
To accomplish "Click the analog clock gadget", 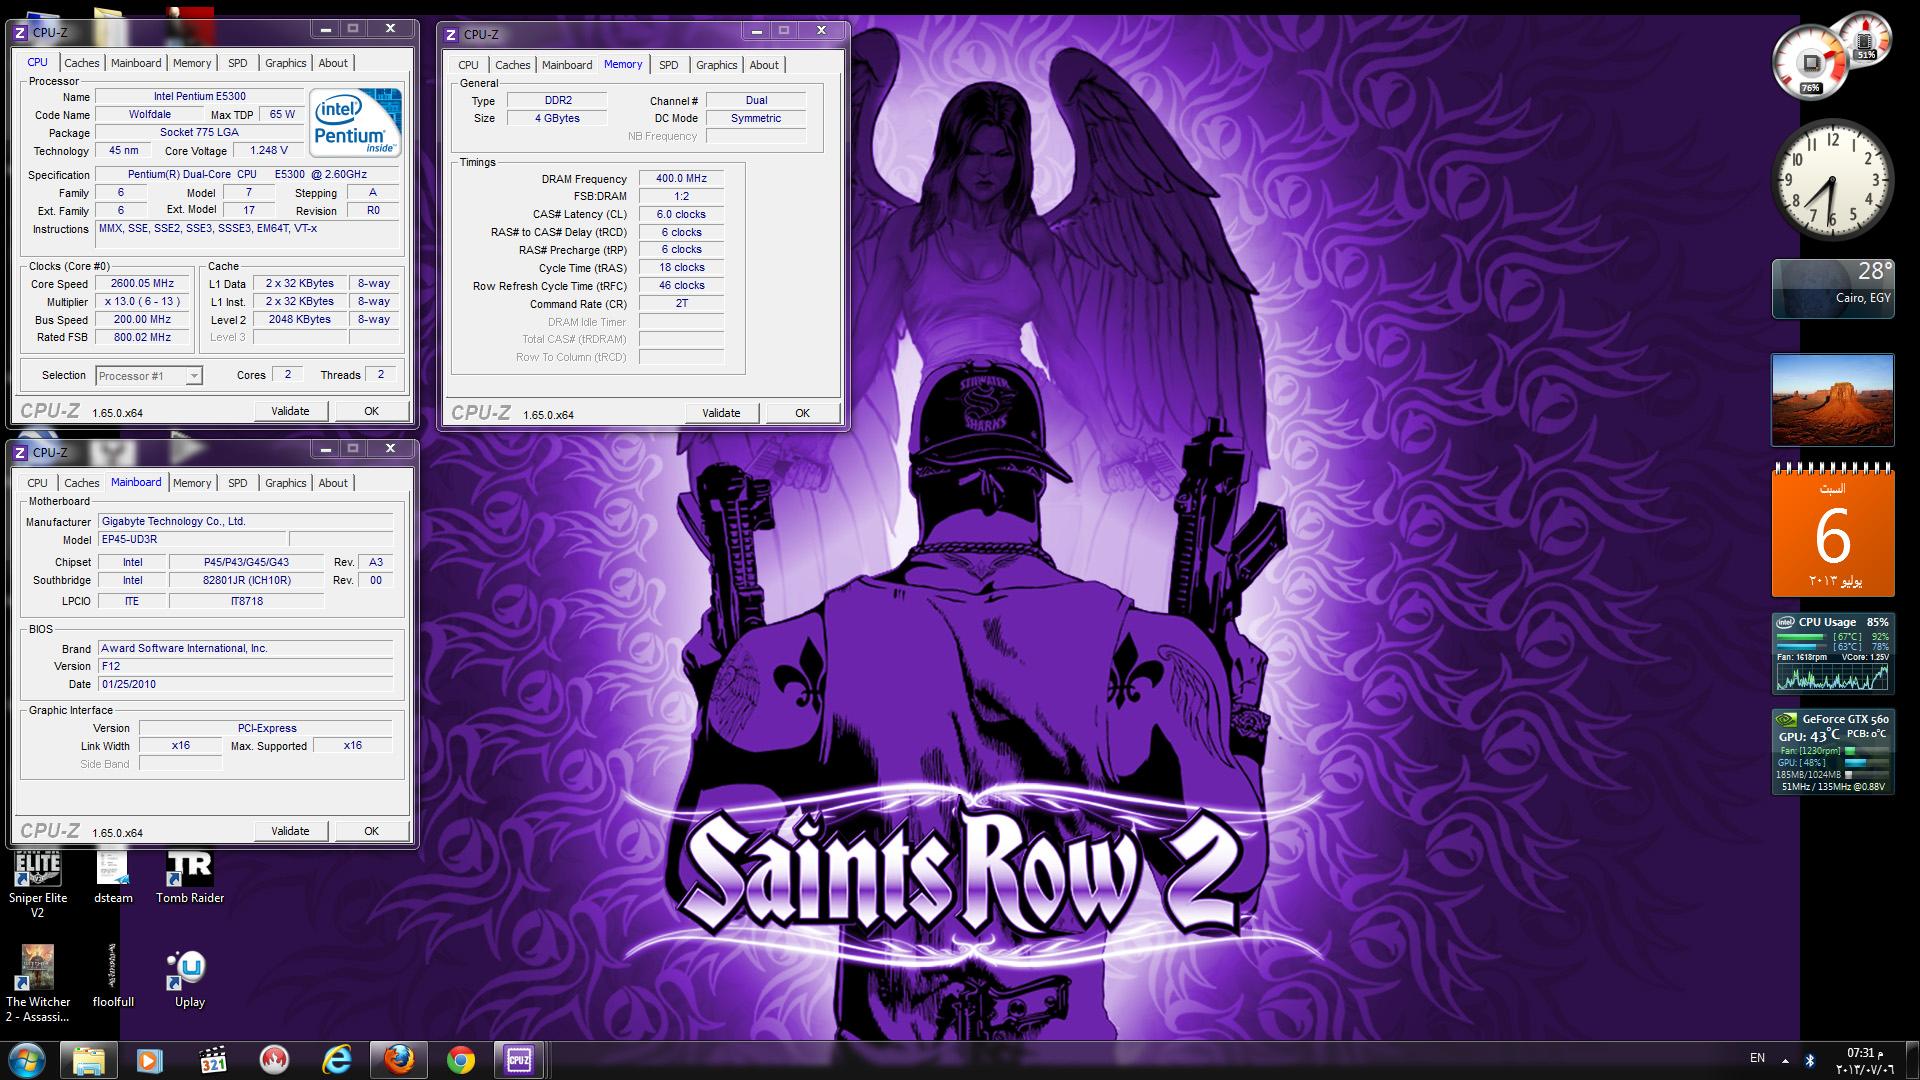I will (1832, 180).
